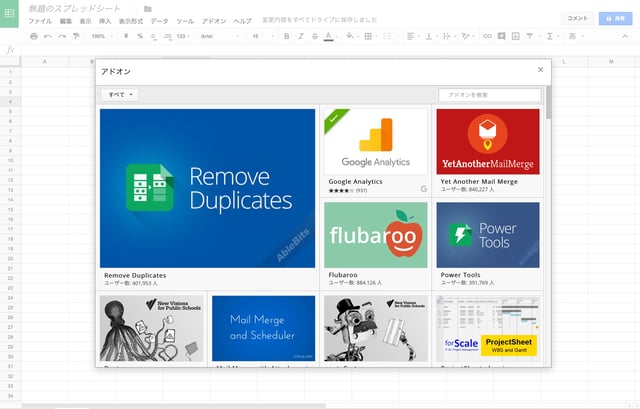Open the text color picker
This screenshot has width=640, height=409.
[x=329, y=36]
